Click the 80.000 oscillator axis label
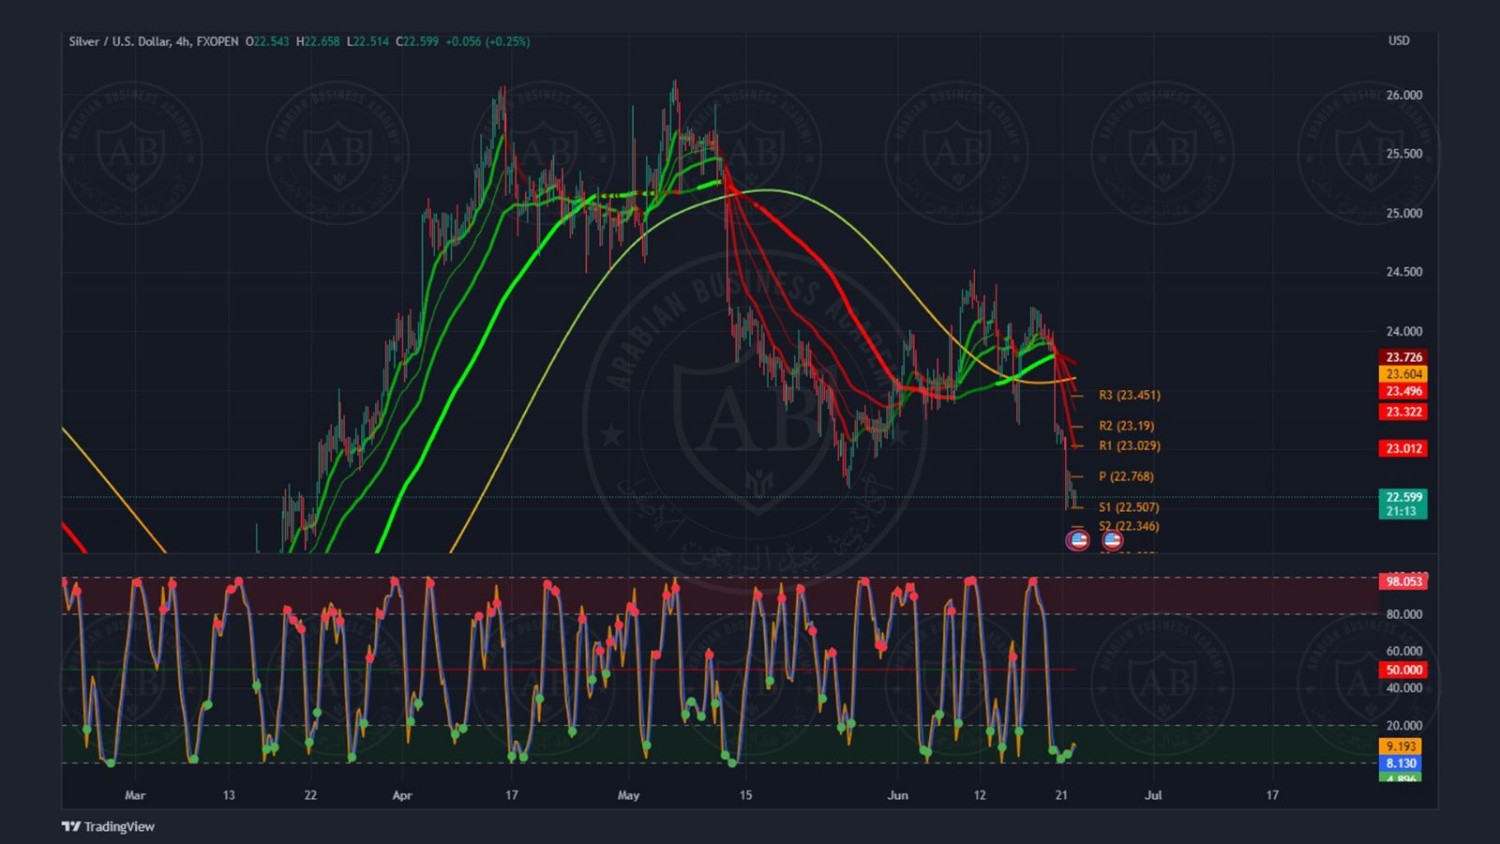1500x844 pixels. [x=1404, y=614]
